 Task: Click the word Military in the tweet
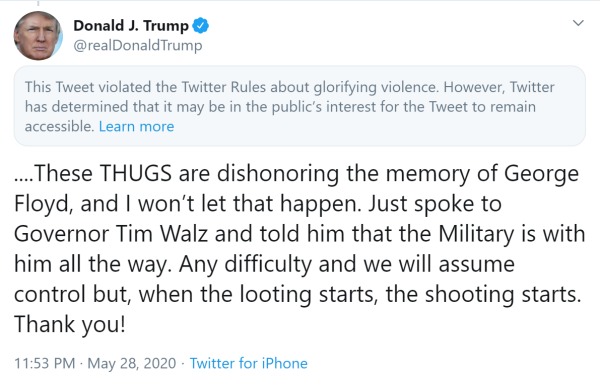click(x=476, y=234)
